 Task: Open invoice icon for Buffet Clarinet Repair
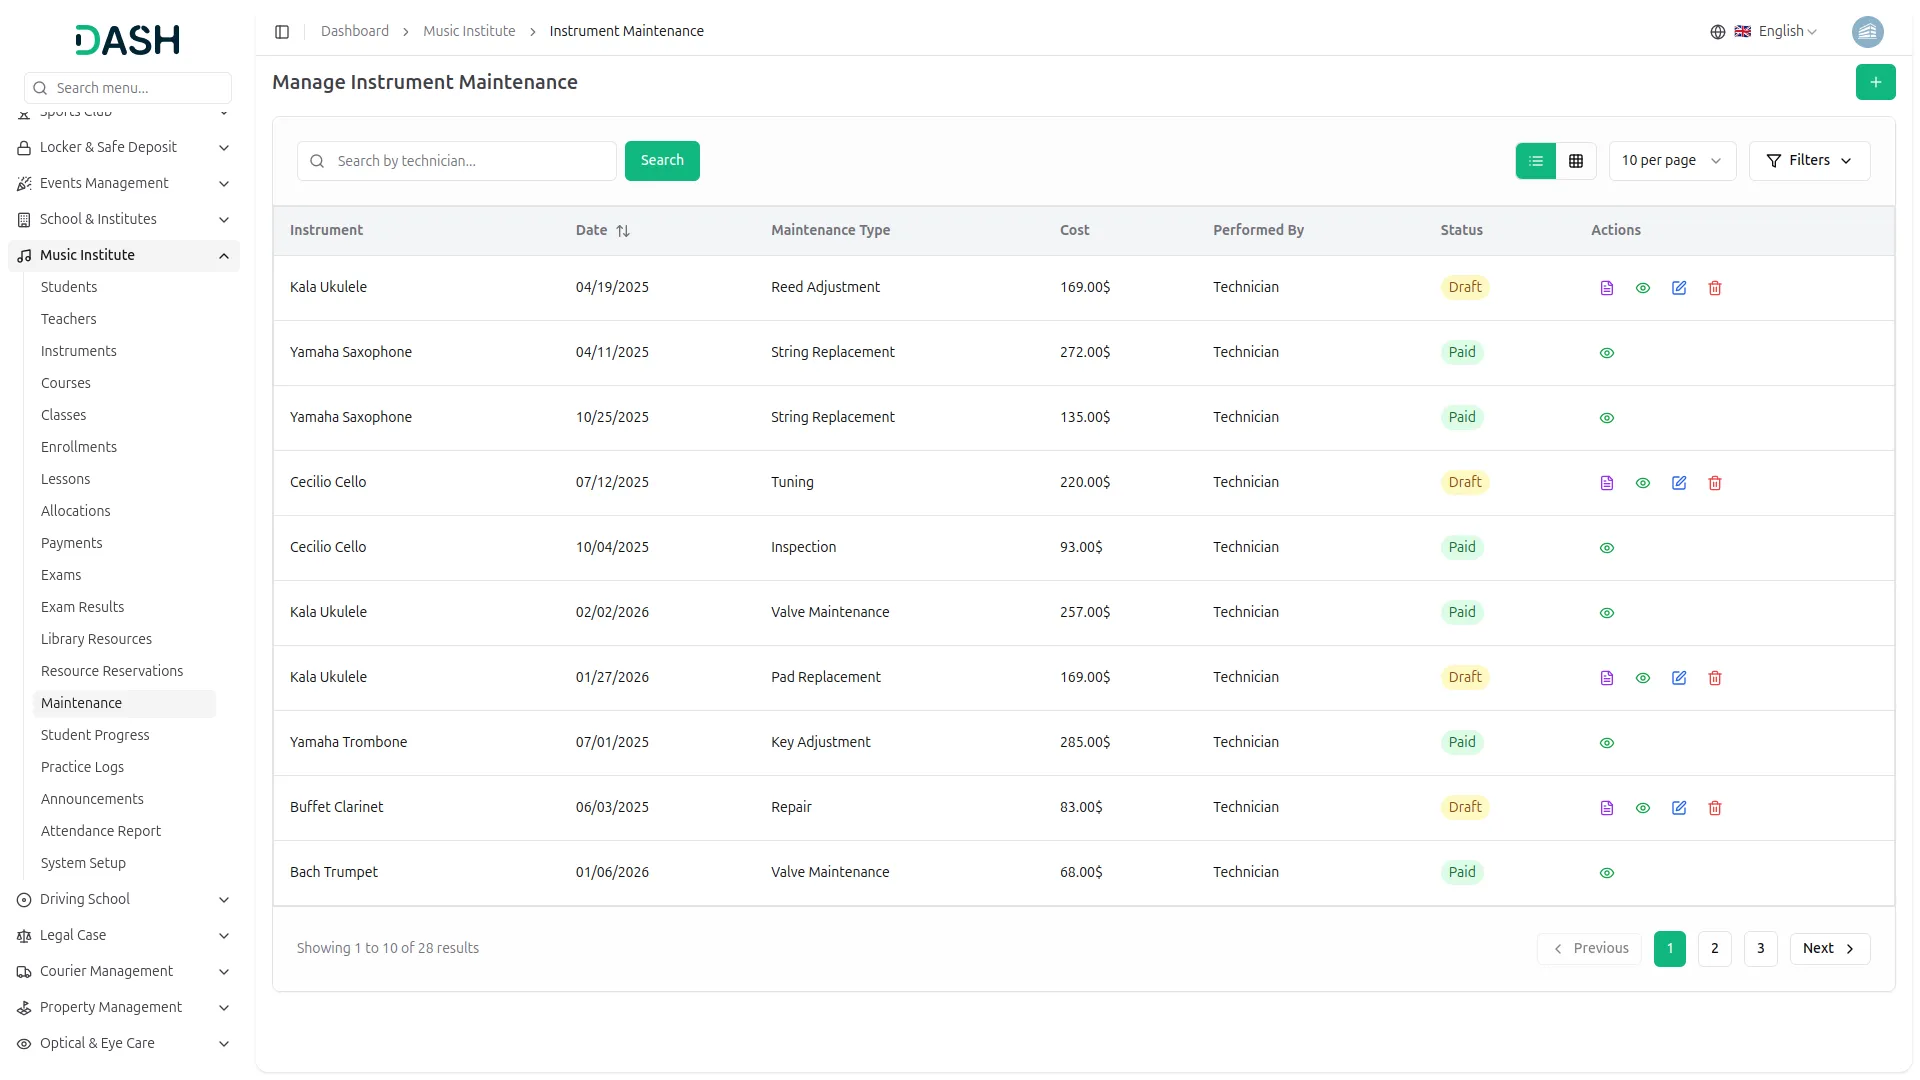[1607, 808]
